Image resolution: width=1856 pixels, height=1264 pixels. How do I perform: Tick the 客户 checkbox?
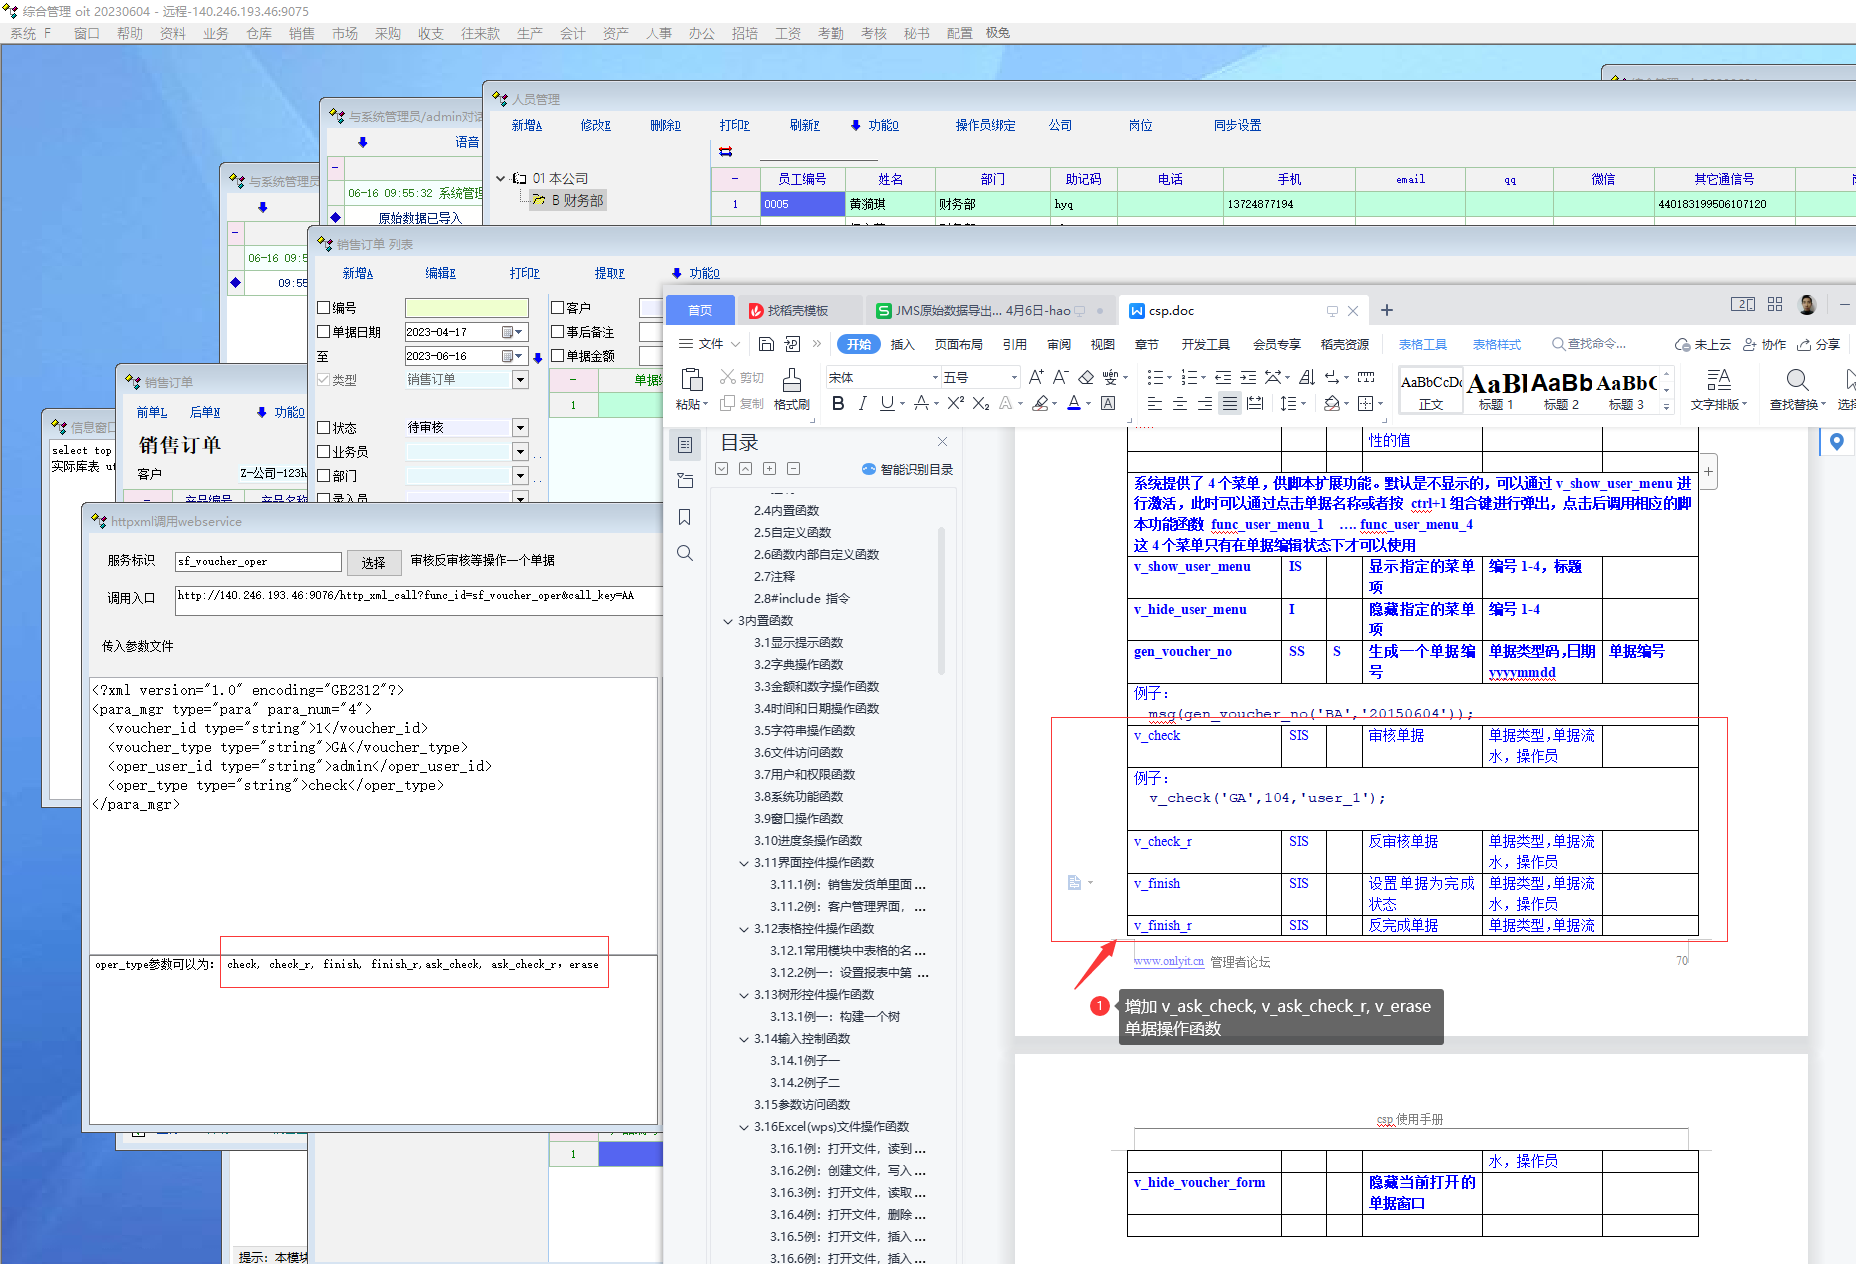[x=558, y=308]
